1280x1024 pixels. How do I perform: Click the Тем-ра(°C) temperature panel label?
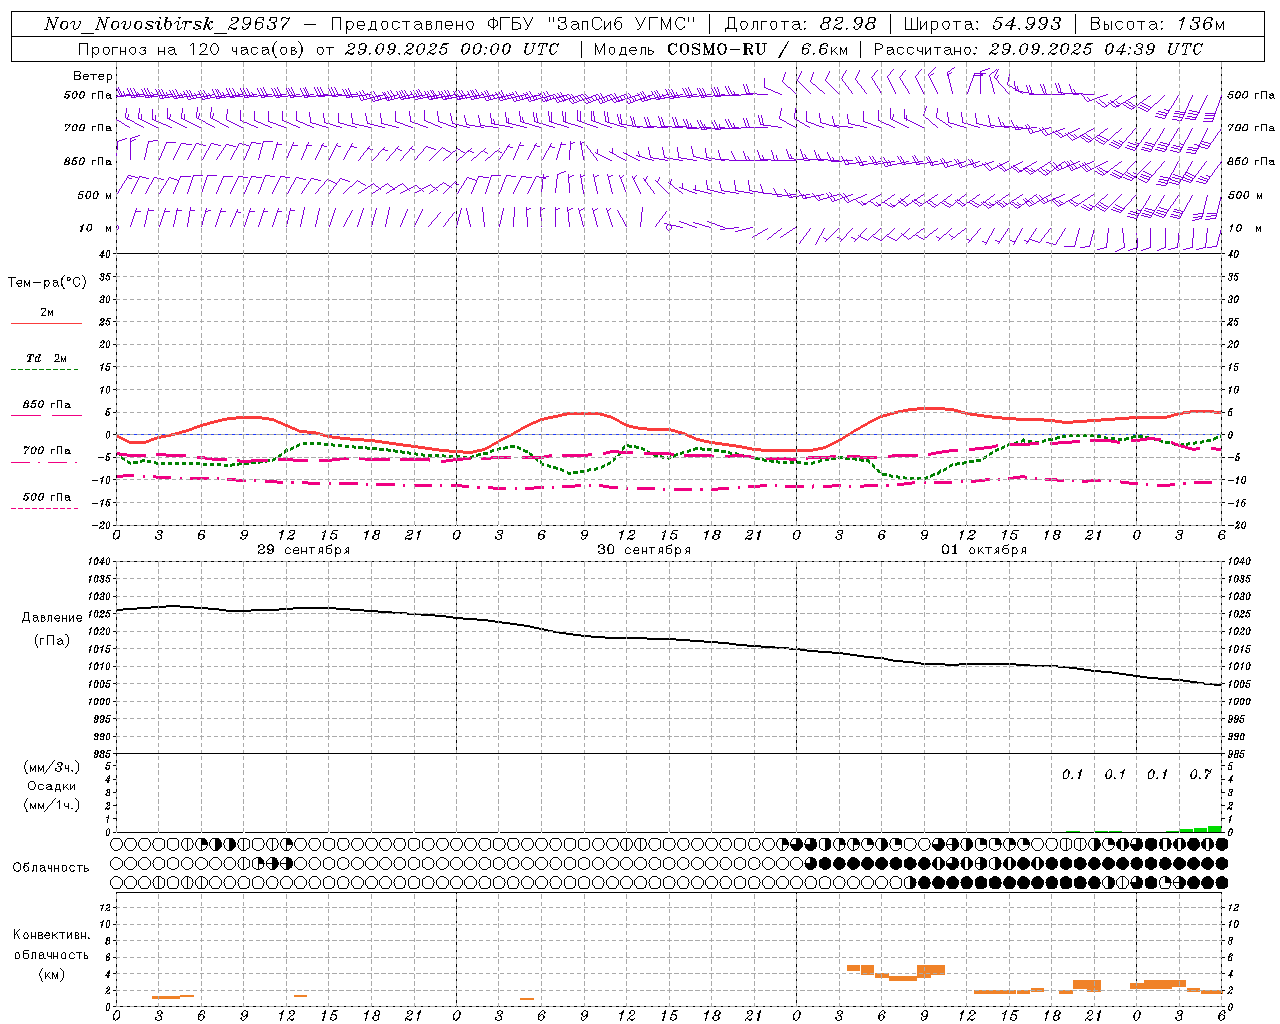pos(47,283)
